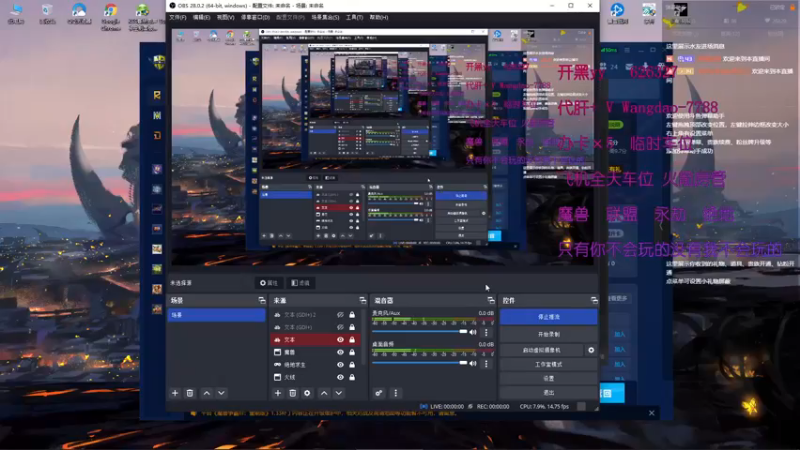
Task: Open the first desktop icon at top left
Action: pyautogui.click(x=16, y=14)
